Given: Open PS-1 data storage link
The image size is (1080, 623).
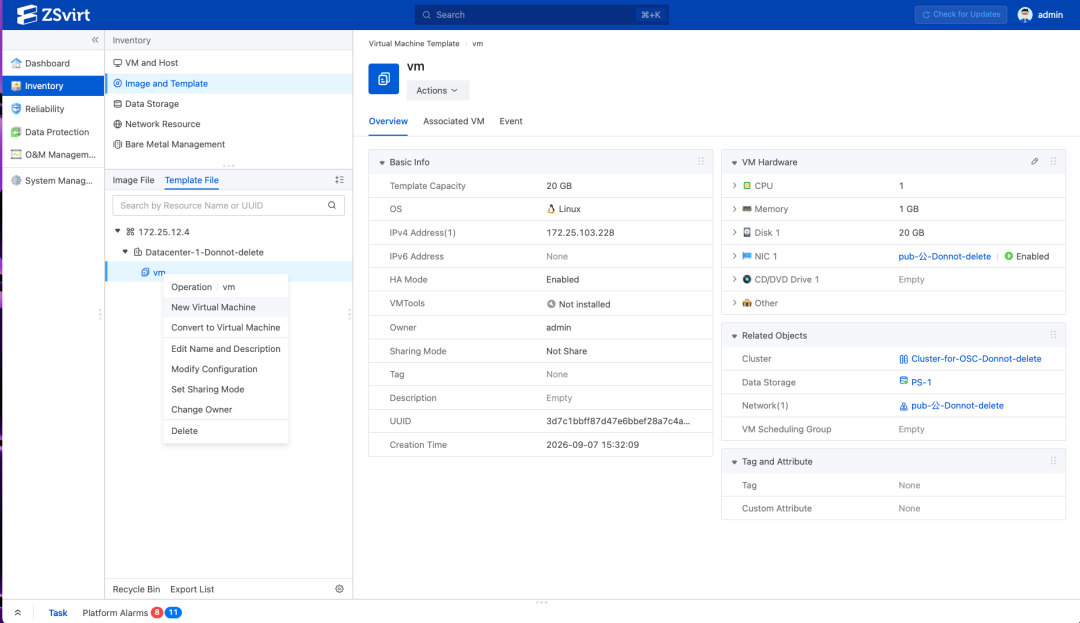Looking at the screenshot, I should point(921,382).
